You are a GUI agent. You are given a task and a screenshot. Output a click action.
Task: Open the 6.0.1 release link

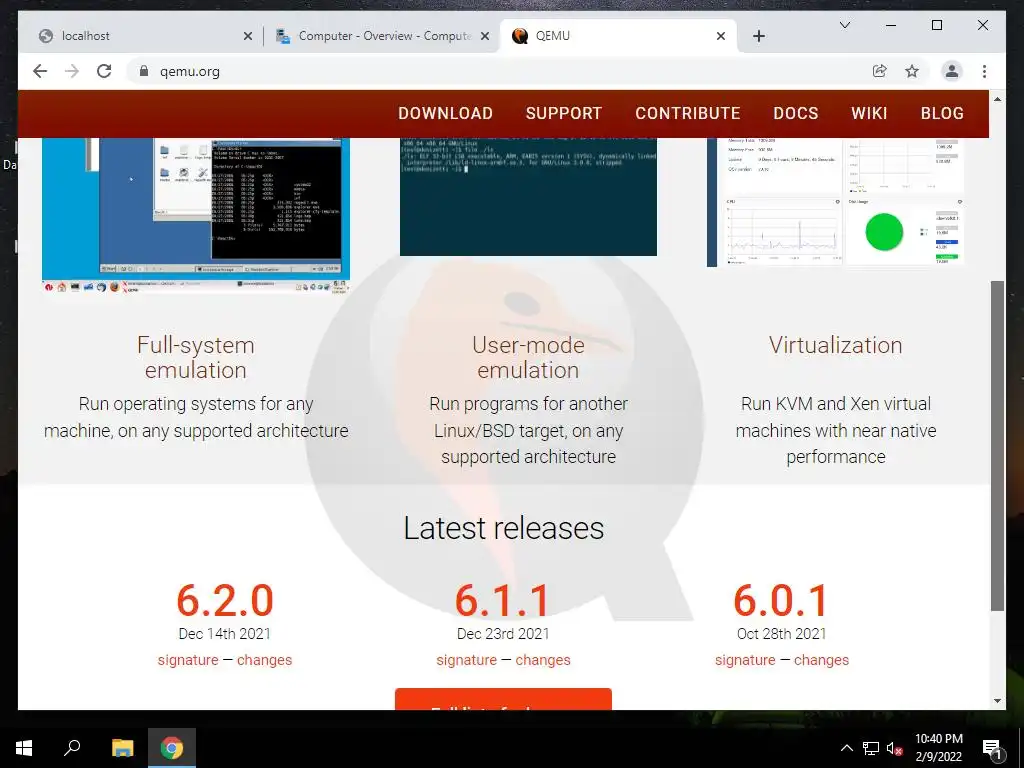click(781, 600)
